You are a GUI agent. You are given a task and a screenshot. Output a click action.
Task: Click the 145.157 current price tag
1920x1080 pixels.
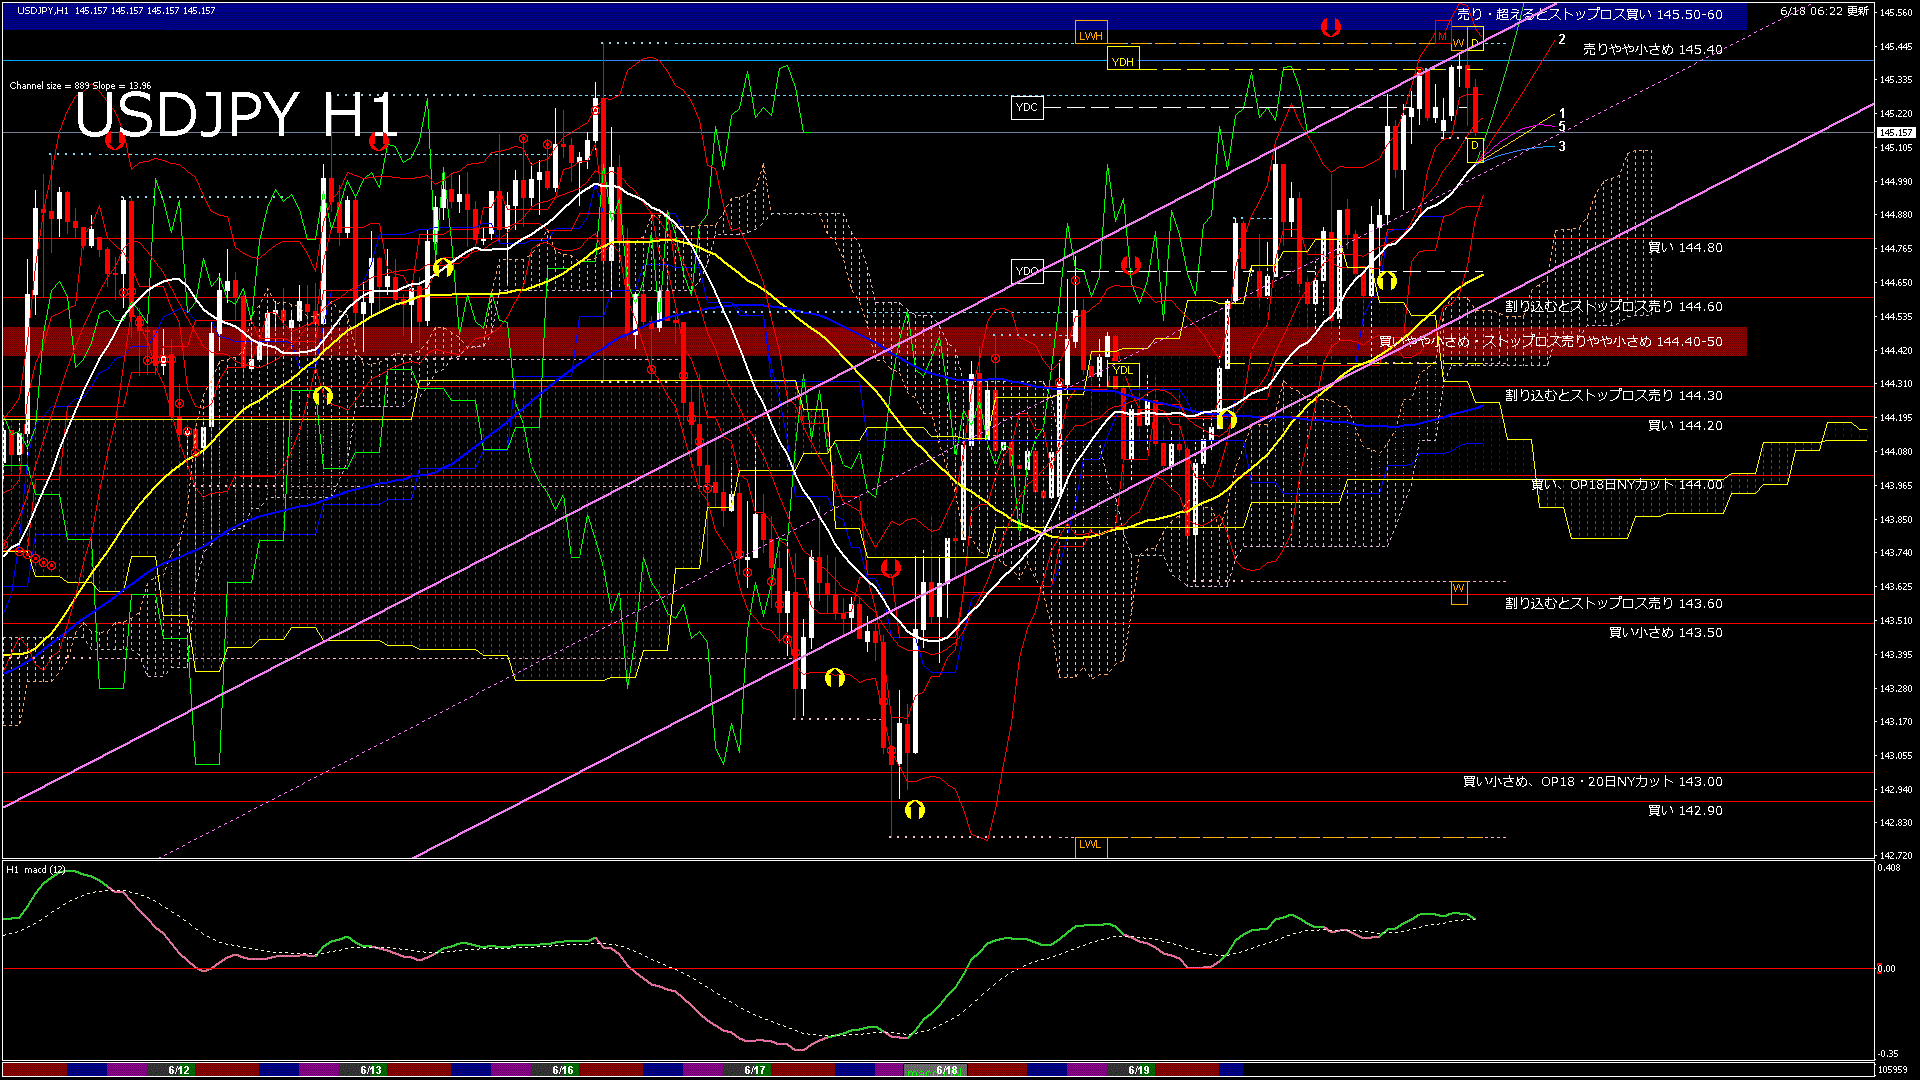click(1895, 132)
